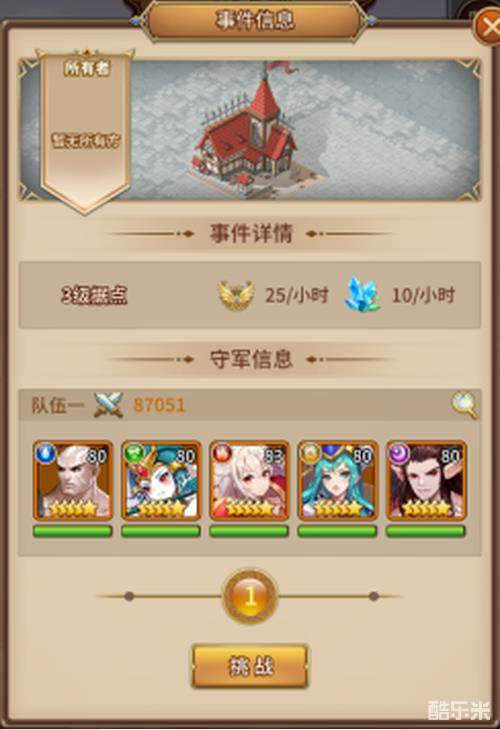
Task: Select the teal-haired hero portrait
Action: pyautogui.click(x=338, y=480)
